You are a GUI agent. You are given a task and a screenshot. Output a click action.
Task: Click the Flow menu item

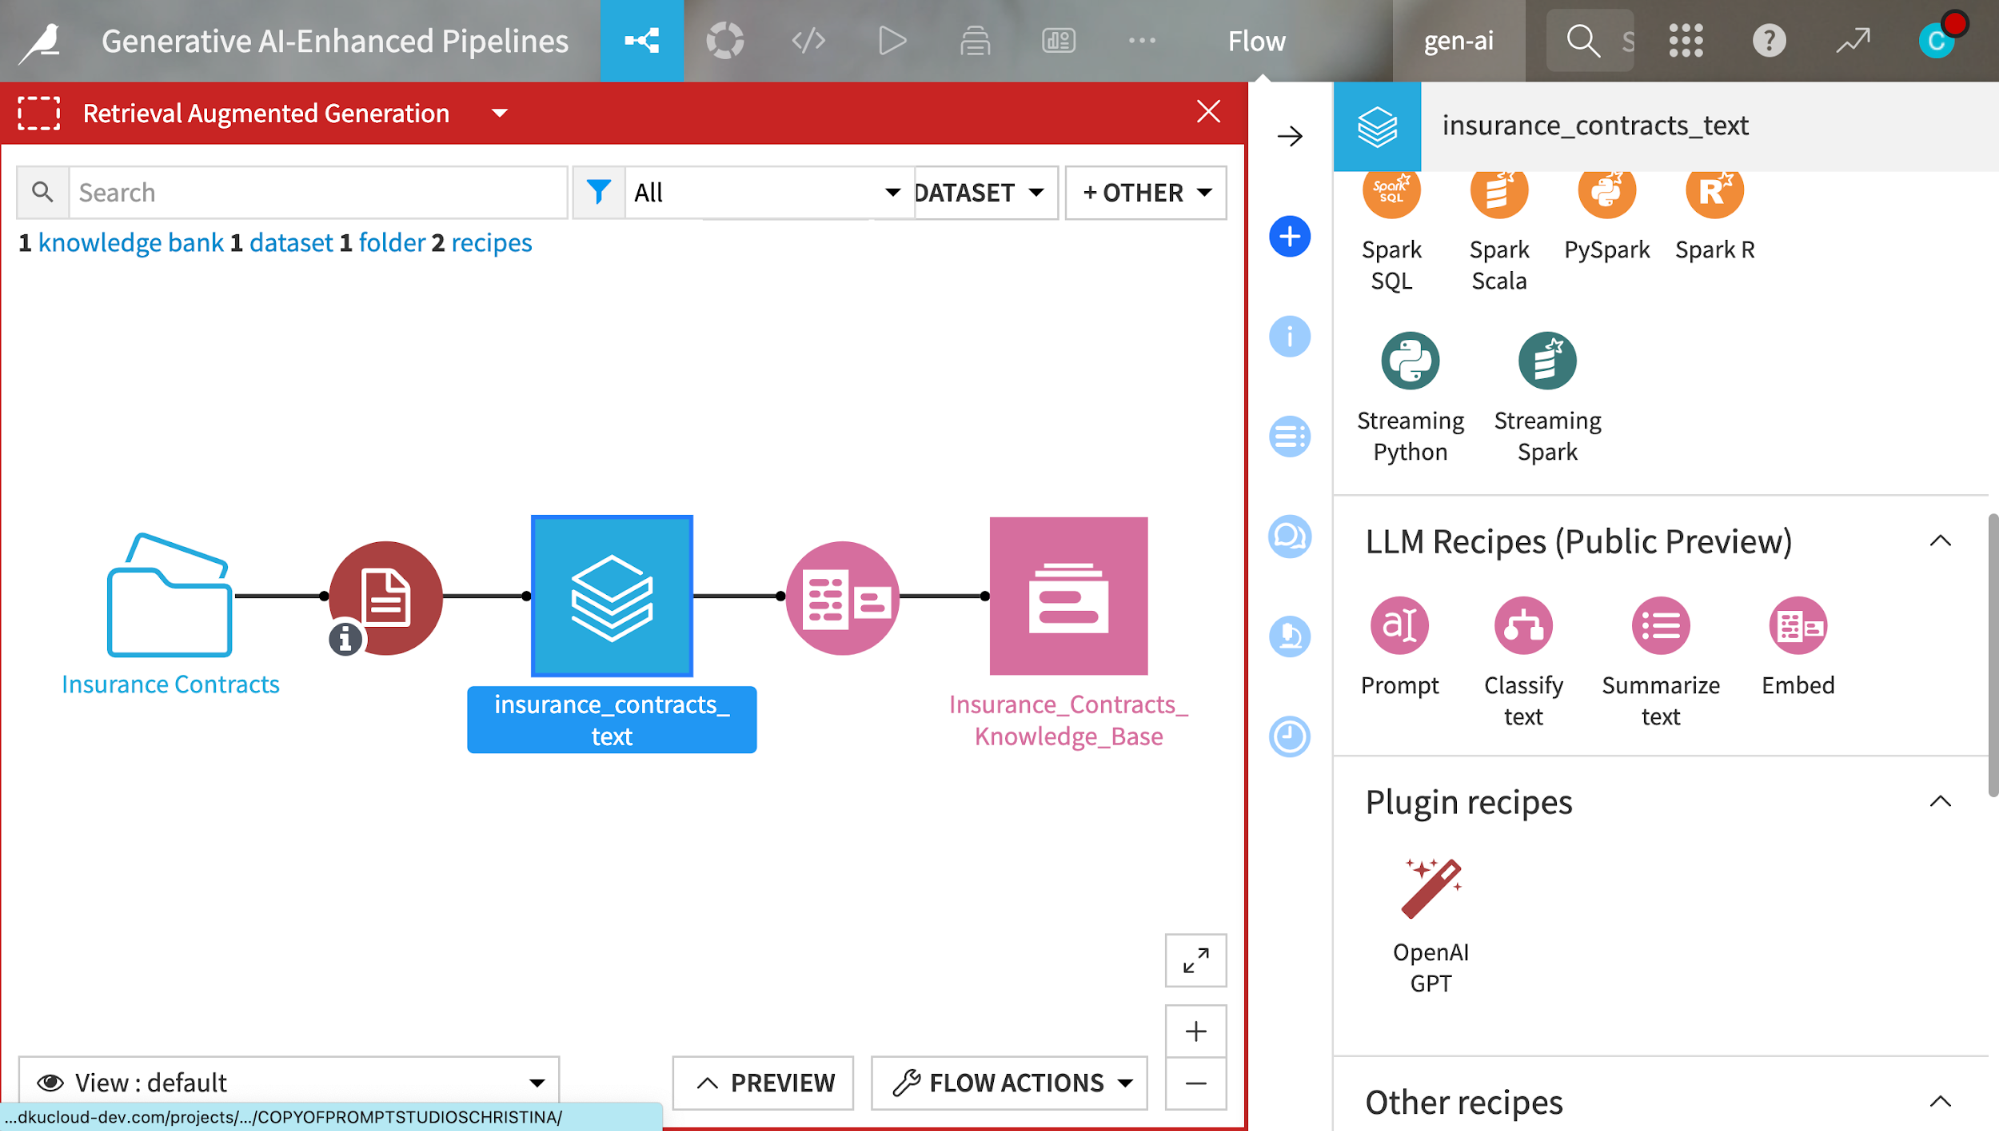(1256, 41)
